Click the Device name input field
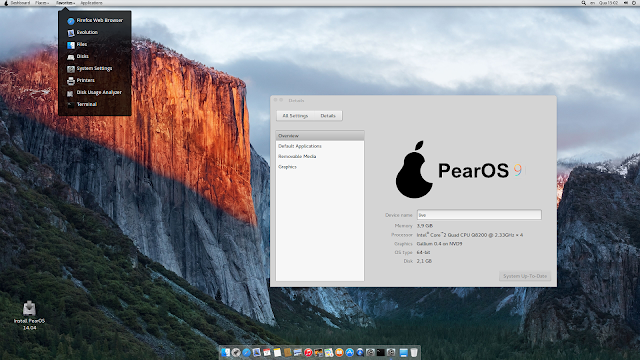Image resolution: width=640 pixels, height=360 pixels. click(x=479, y=215)
